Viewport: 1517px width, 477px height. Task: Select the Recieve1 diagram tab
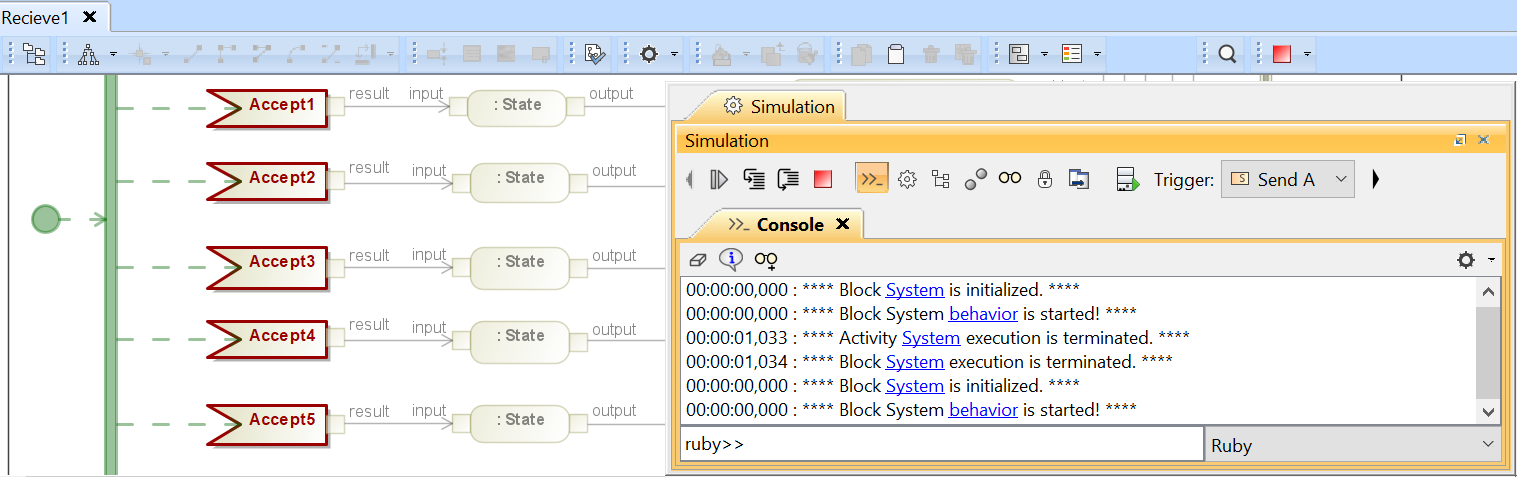(x=36, y=17)
